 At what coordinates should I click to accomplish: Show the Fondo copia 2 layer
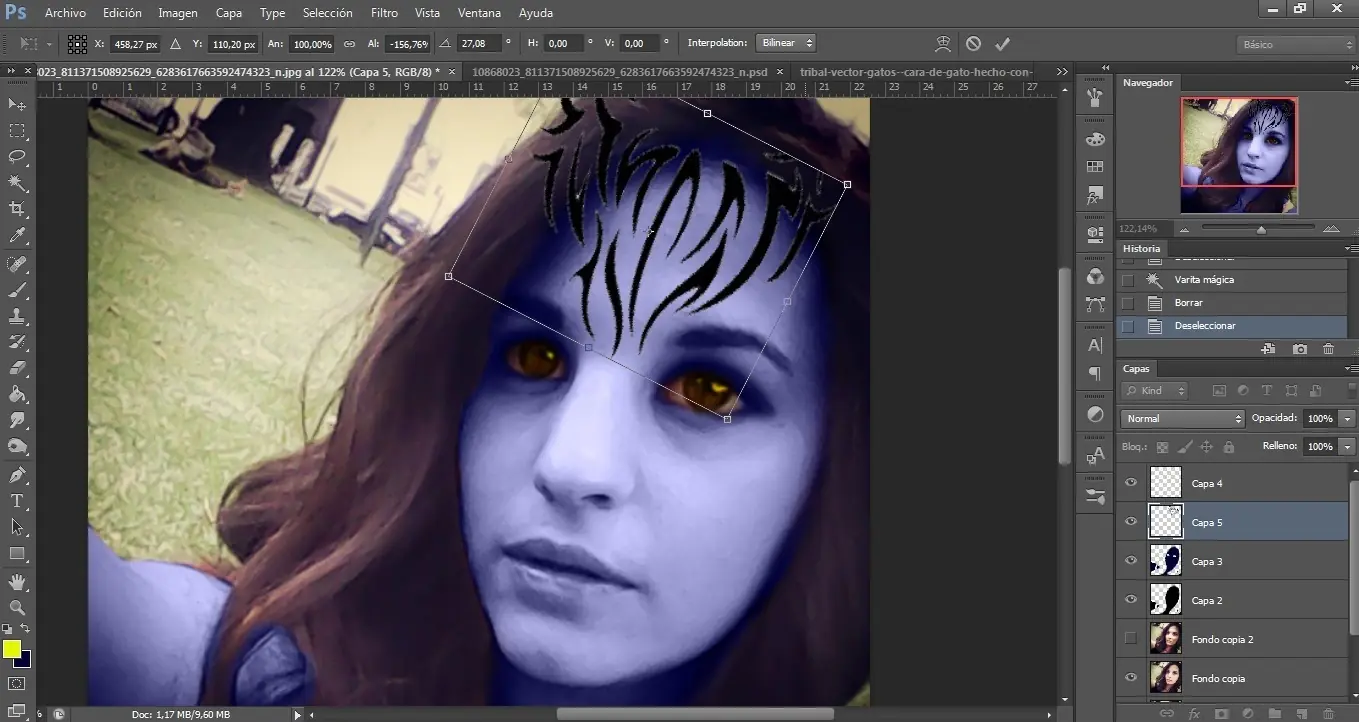[x=1131, y=639]
